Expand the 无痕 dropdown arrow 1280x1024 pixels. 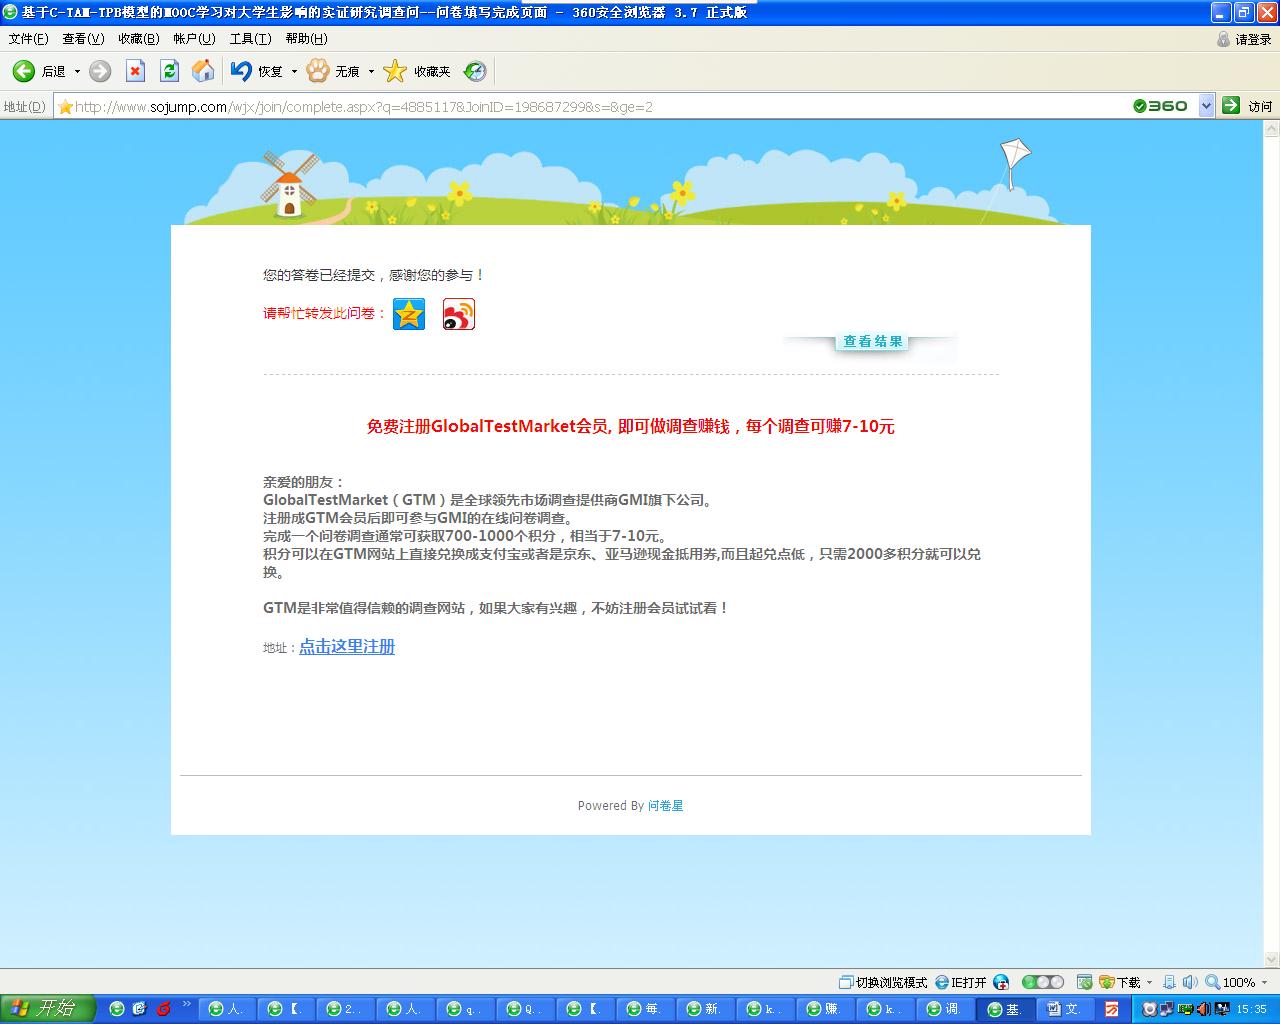tap(371, 72)
